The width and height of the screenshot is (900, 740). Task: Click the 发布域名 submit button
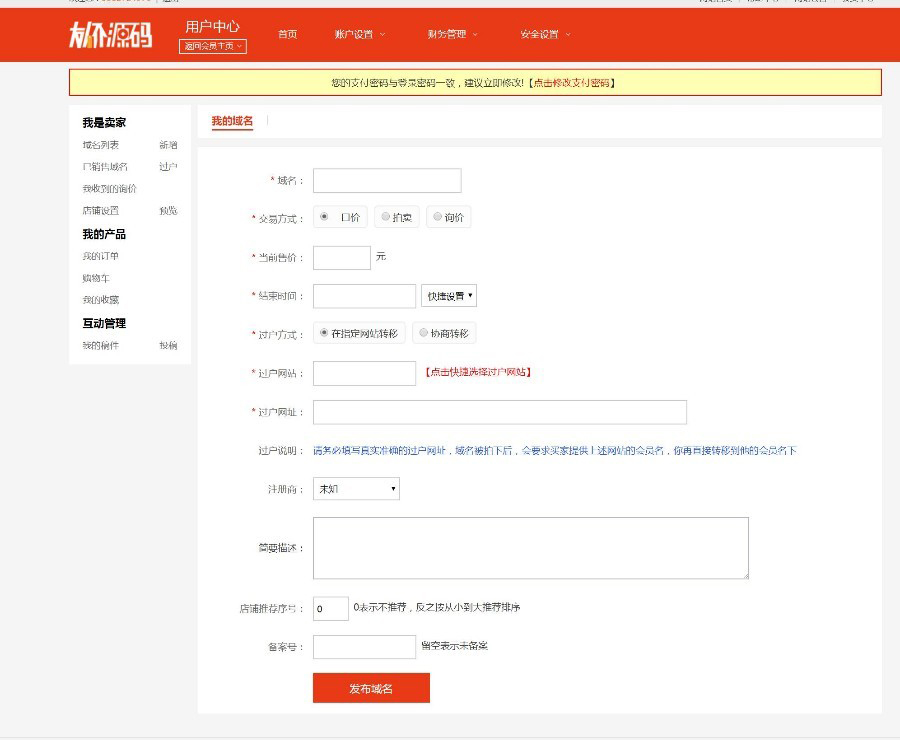(x=371, y=688)
